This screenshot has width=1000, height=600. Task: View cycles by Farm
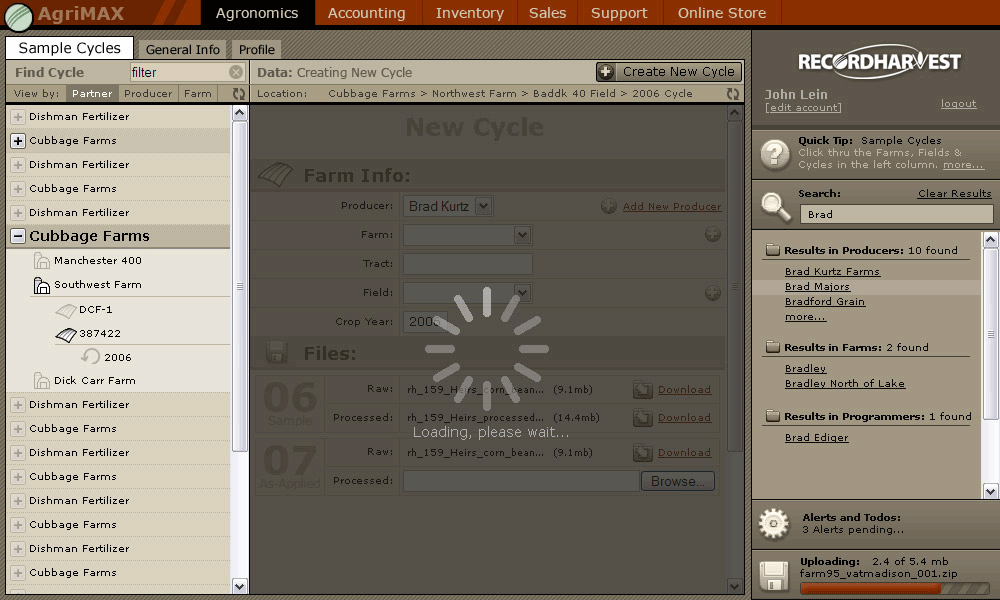(198, 94)
